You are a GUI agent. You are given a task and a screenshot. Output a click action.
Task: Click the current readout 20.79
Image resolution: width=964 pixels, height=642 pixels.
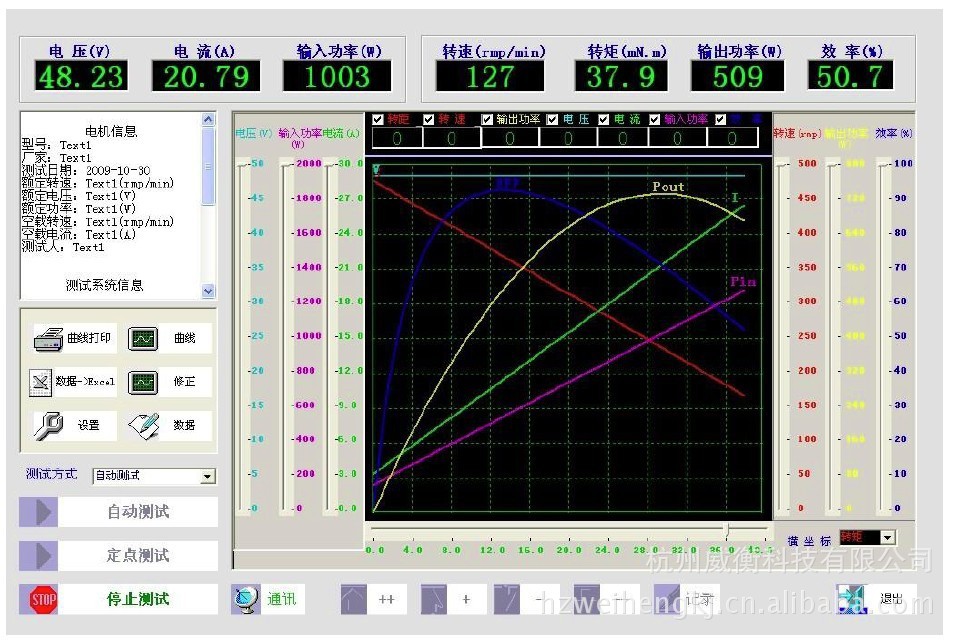pyautogui.click(x=206, y=76)
